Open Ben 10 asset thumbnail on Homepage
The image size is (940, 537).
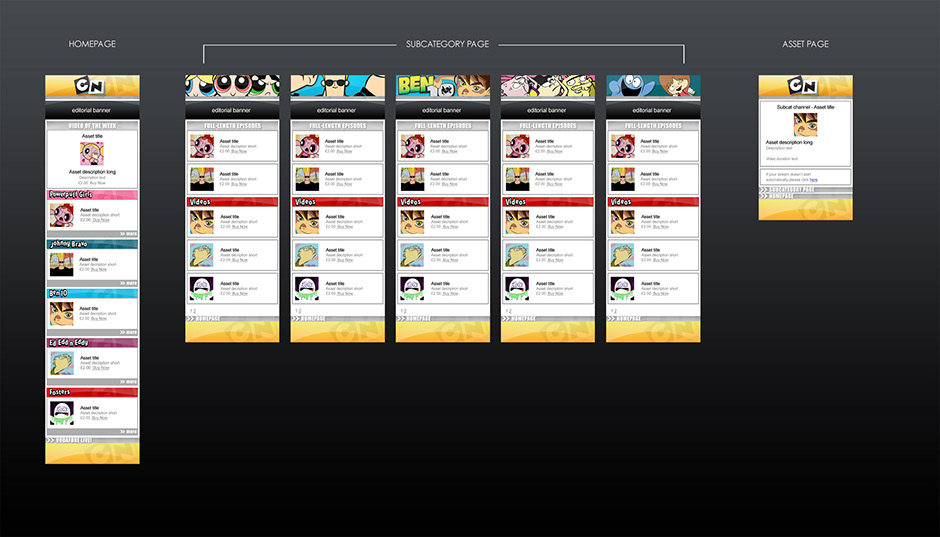point(62,314)
